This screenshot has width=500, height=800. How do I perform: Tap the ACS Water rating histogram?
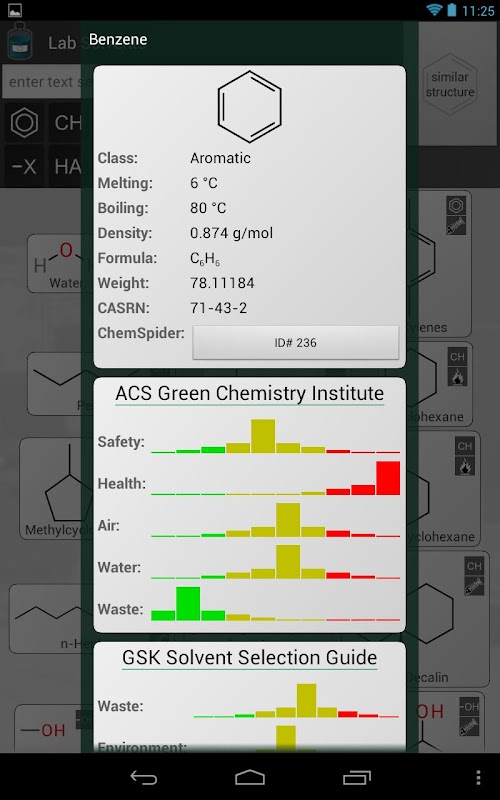[x=276, y=562]
